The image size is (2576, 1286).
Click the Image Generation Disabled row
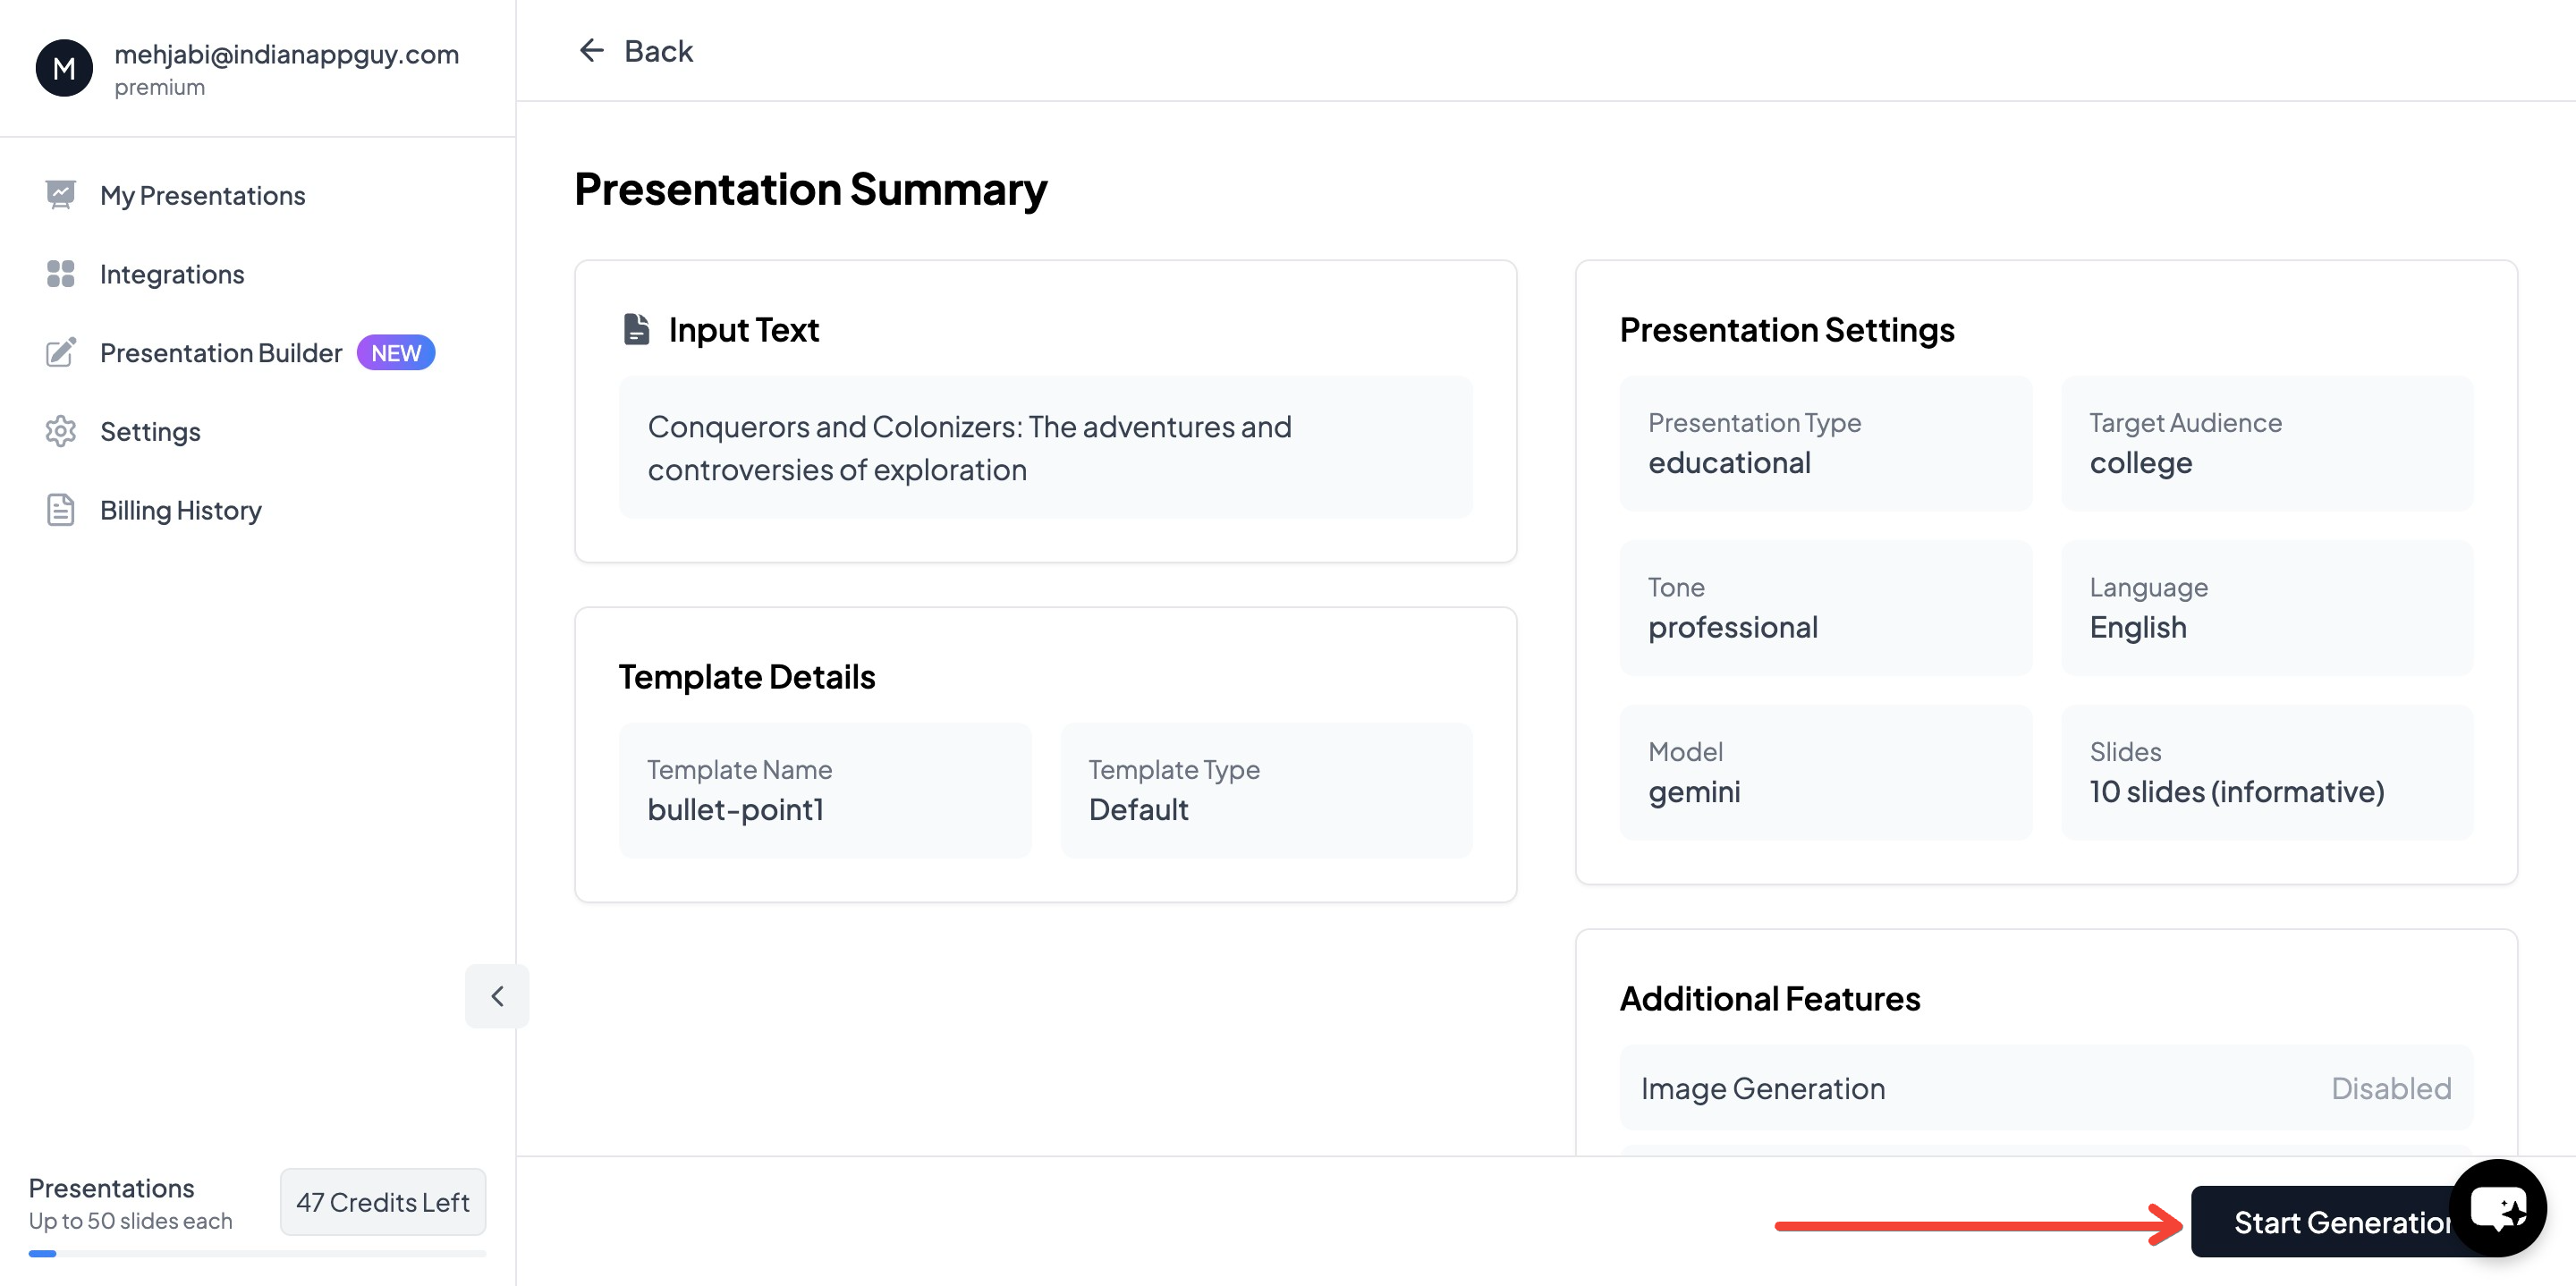point(2046,1088)
